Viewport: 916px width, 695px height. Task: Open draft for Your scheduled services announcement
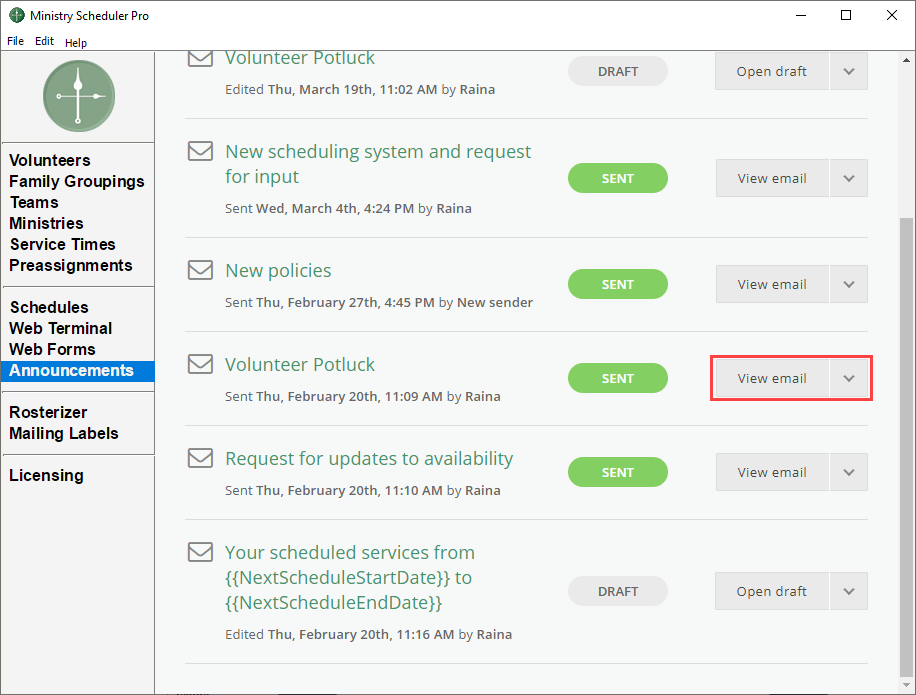[x=771, y=592]
